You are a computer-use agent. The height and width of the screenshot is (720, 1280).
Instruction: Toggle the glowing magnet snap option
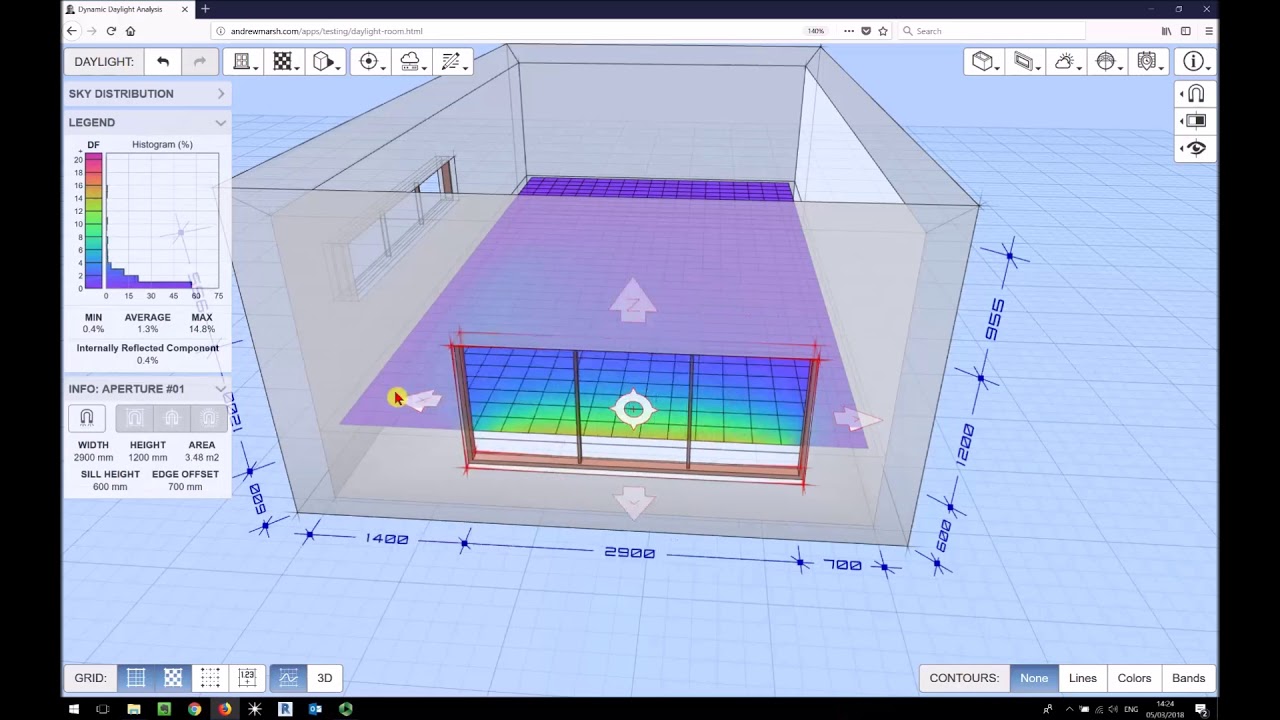[209, 418]
